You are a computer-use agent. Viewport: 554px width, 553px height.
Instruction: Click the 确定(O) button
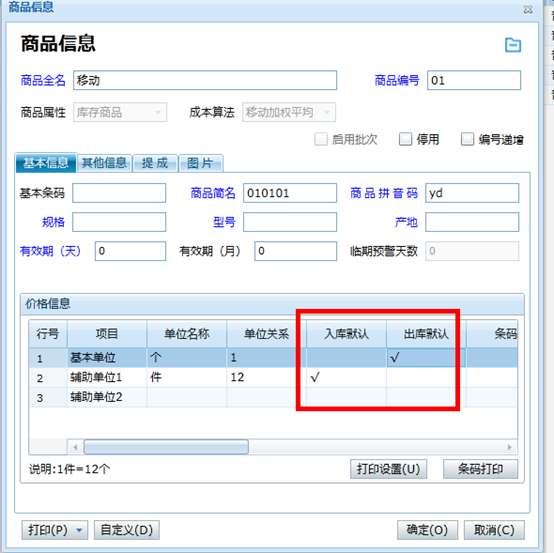(x=427, y=530)
